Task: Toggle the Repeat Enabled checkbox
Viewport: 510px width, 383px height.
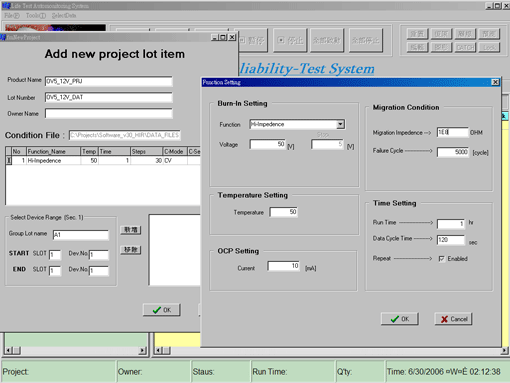Action: (442, 259)
